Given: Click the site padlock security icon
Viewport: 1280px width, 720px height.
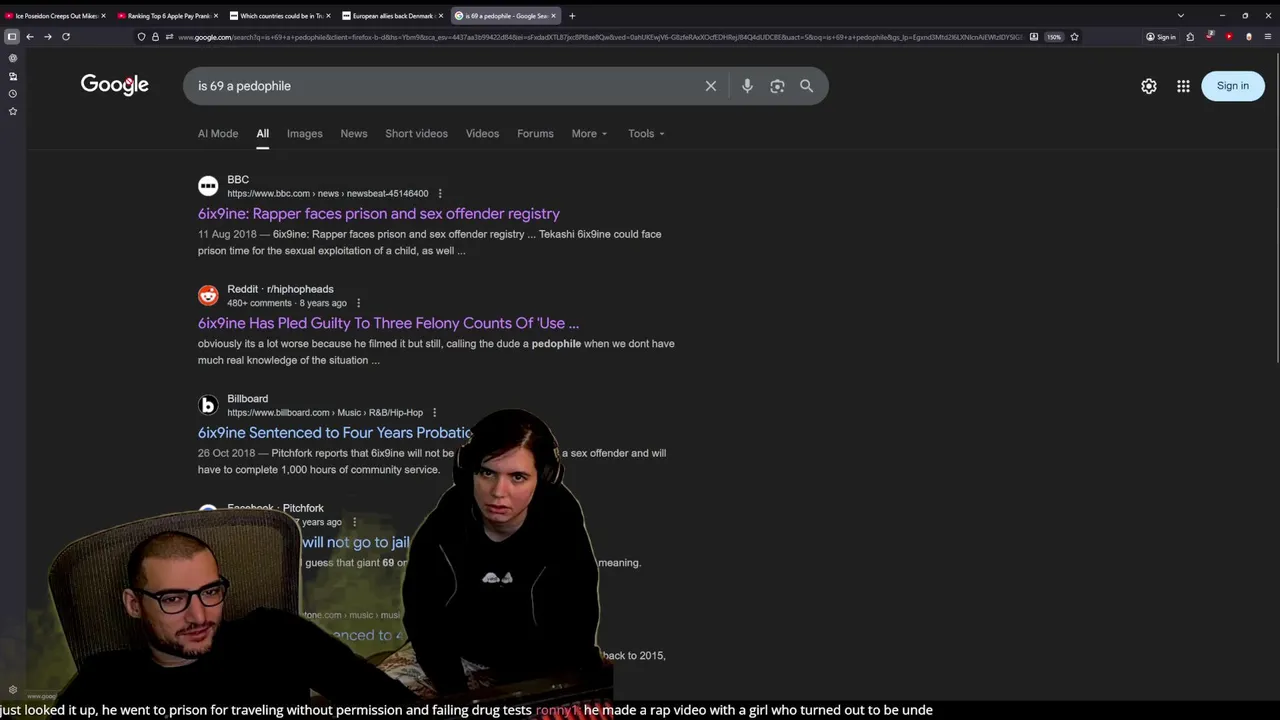Looking at the screenshot, I should (x=155, y=37).
